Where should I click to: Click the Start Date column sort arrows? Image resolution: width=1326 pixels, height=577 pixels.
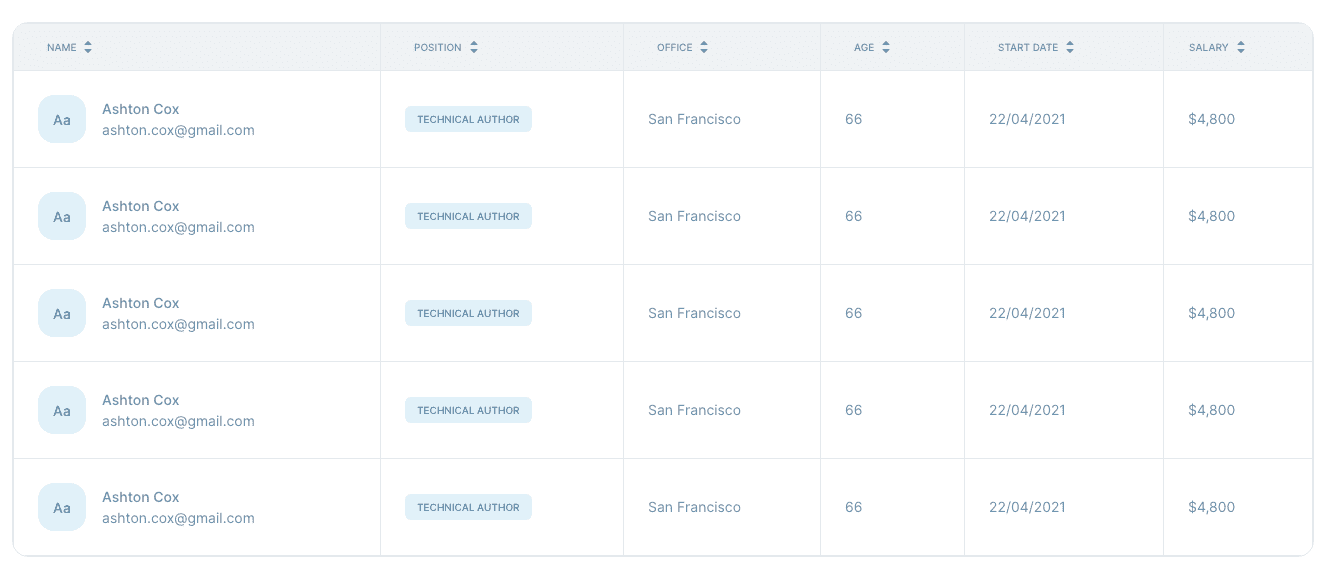point(1069,46)
